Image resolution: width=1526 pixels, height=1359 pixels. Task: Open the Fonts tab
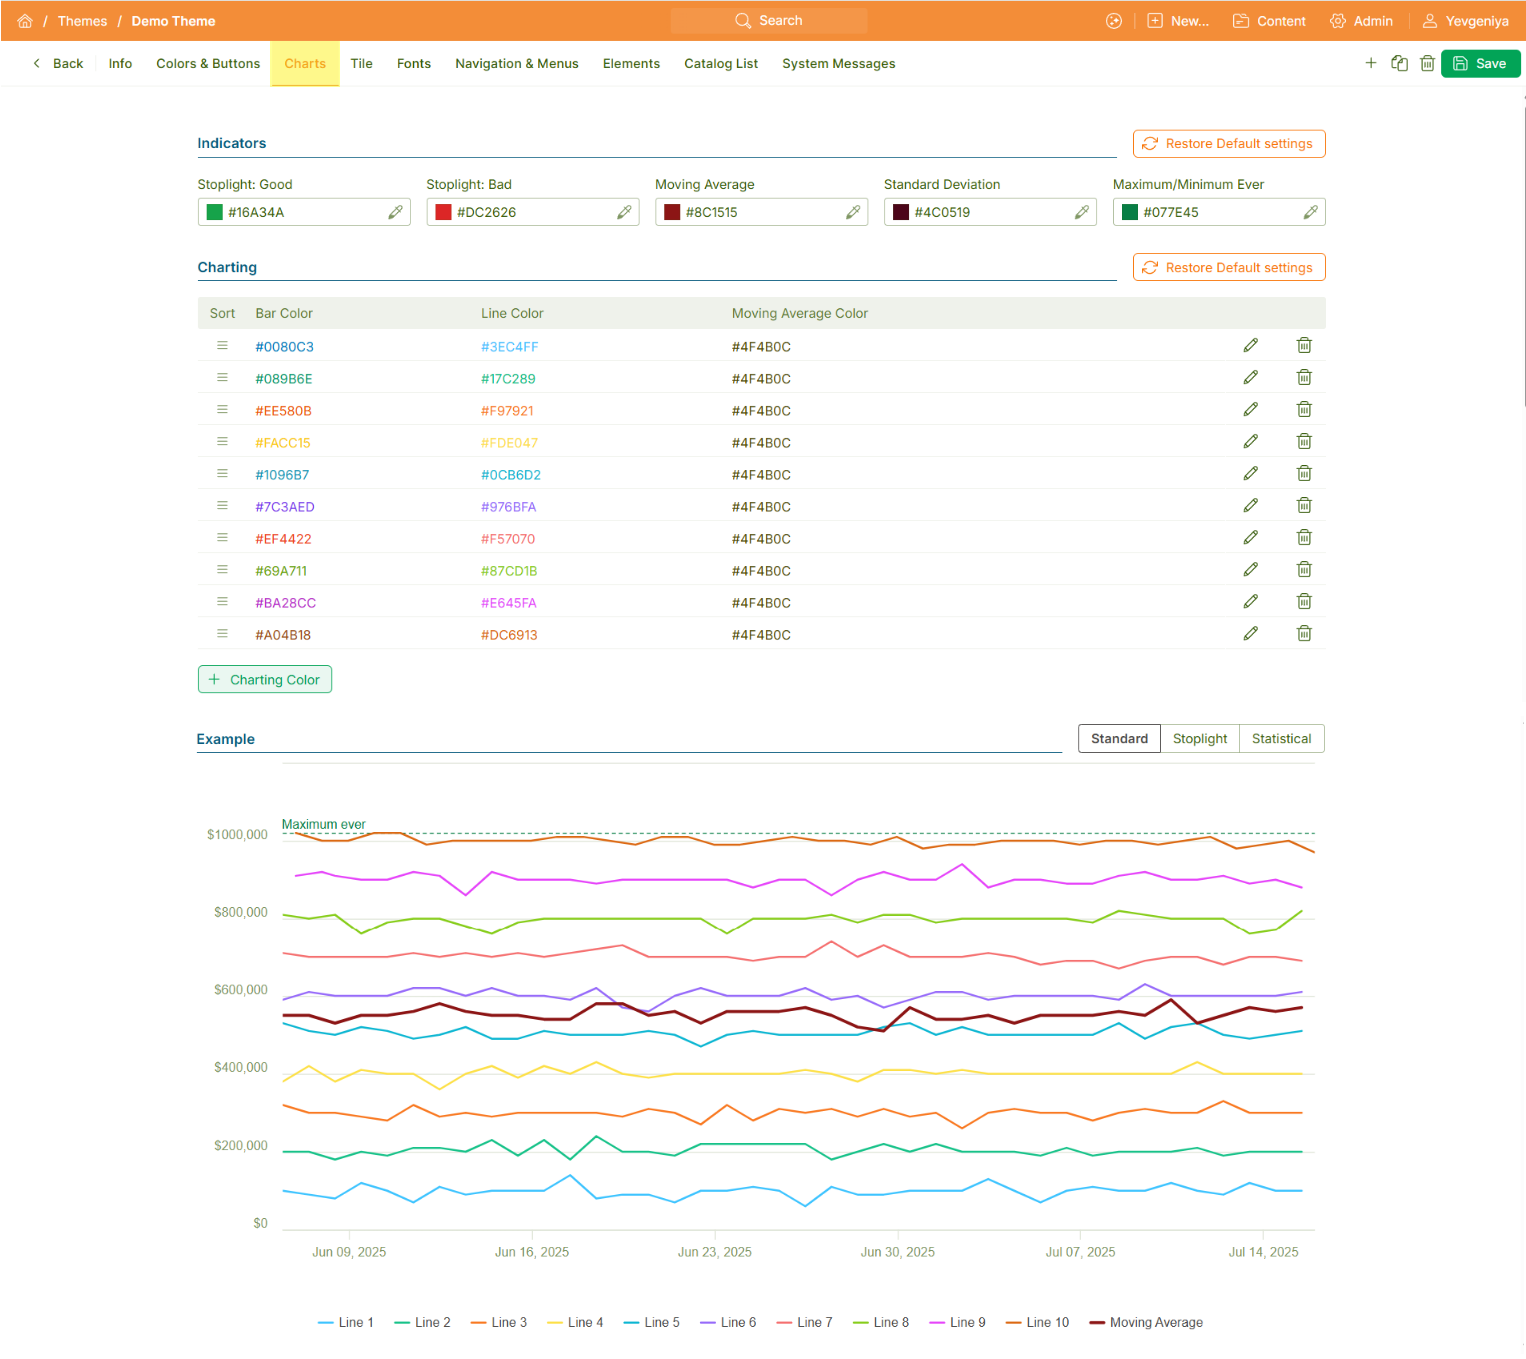tap(413, 64)
